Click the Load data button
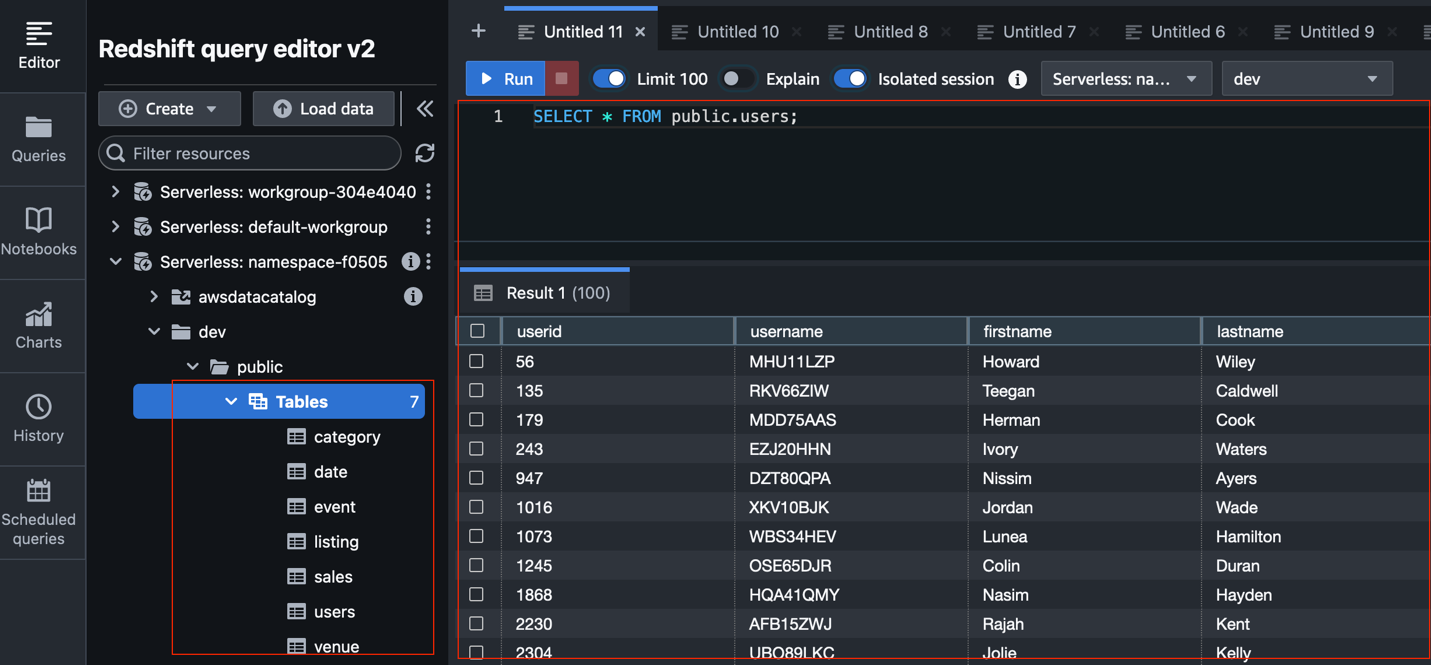The height and width of the screenshot is (665, 1431). pyautogui.click(x=323, y=108)
